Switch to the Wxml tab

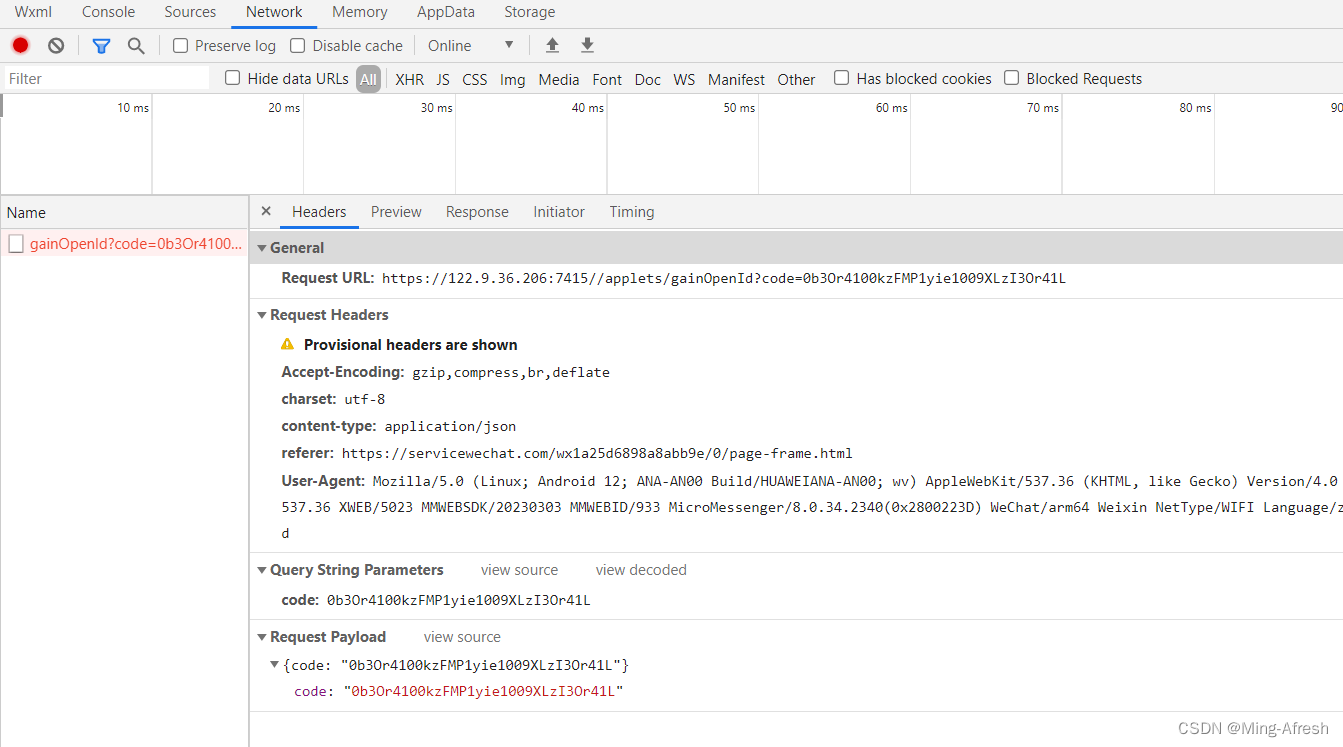pos(33,12)
